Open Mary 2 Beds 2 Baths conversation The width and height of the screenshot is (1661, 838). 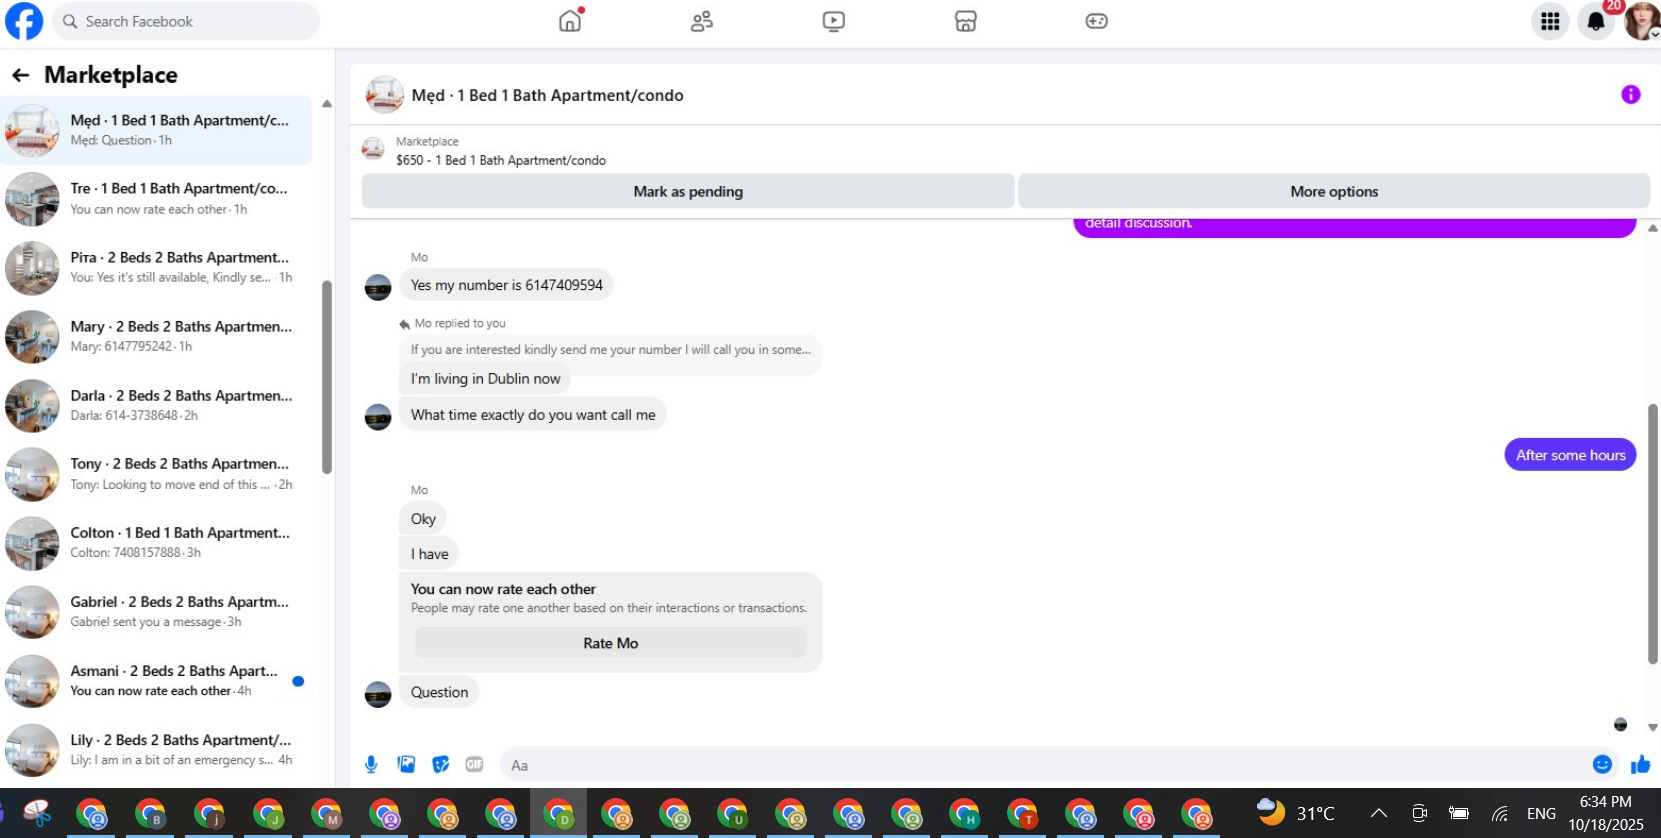tap(156, 337)
